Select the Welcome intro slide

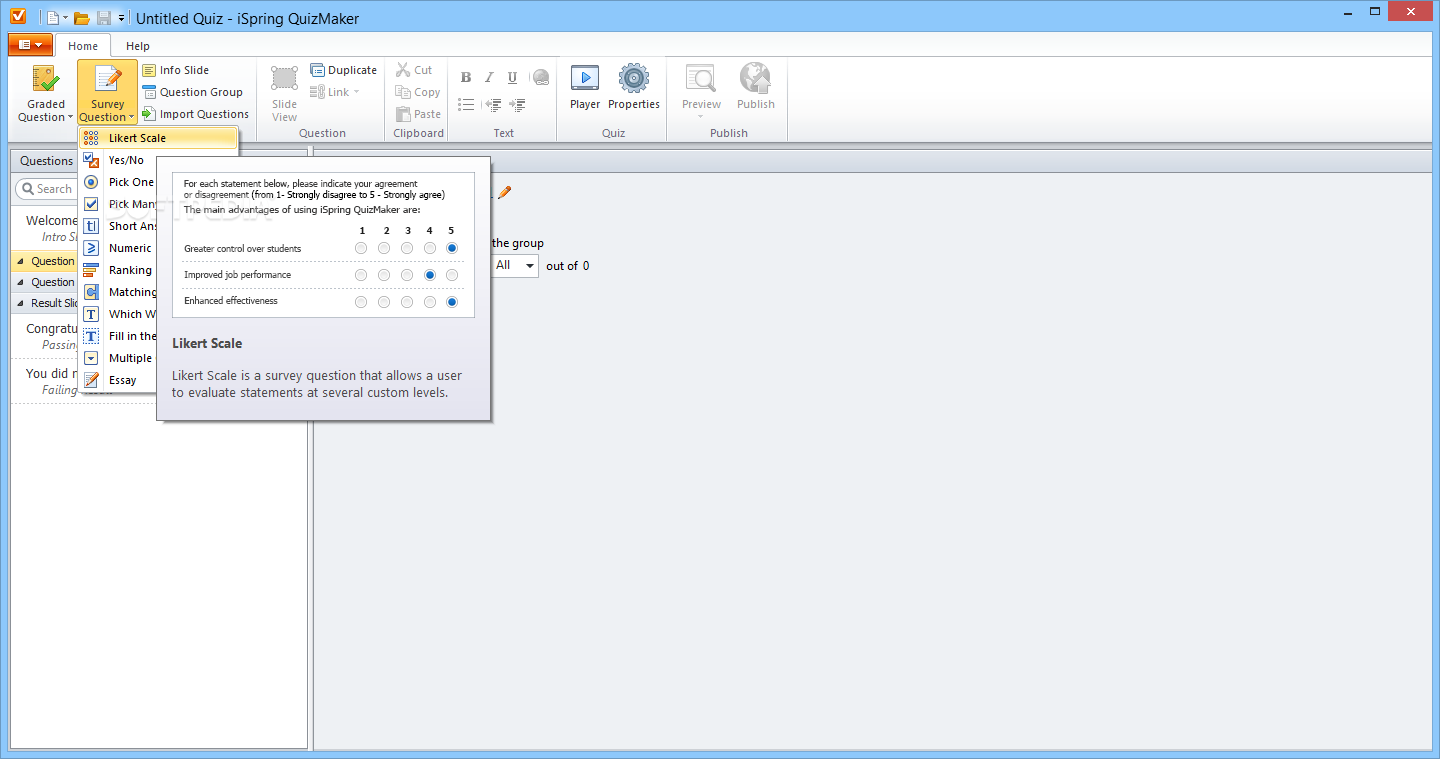click(46, 228)
